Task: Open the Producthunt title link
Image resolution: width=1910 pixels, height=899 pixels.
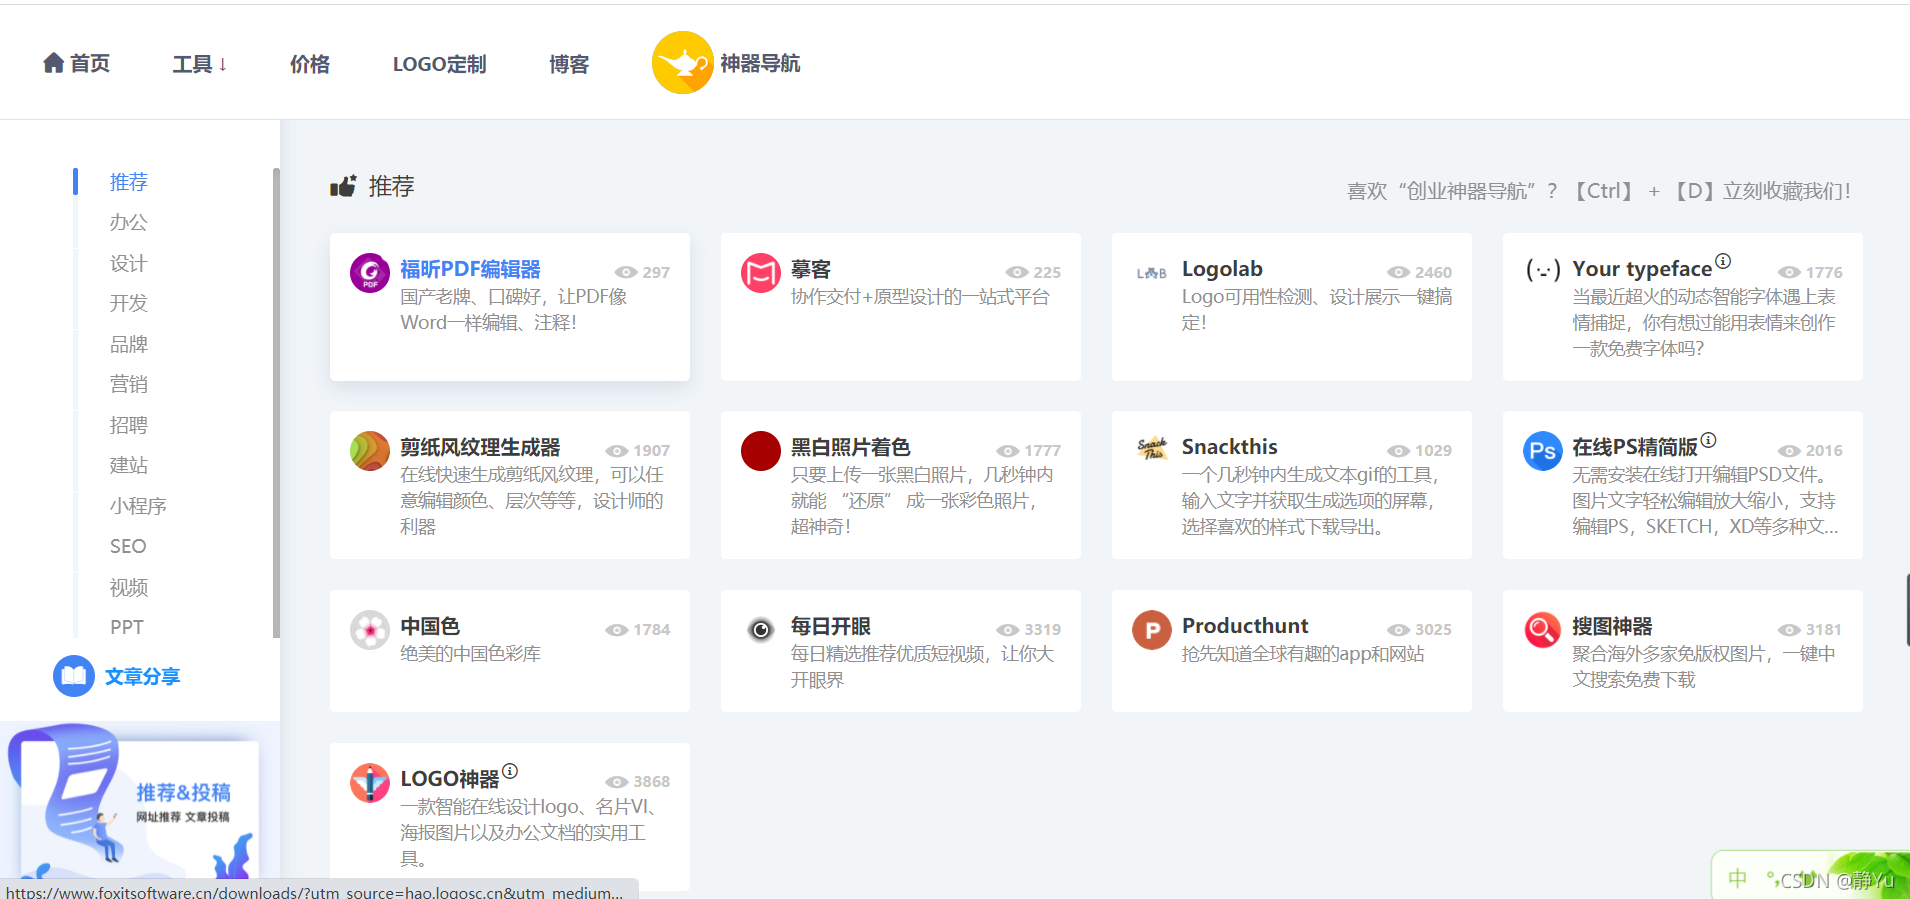Action: coord(1245,626)
